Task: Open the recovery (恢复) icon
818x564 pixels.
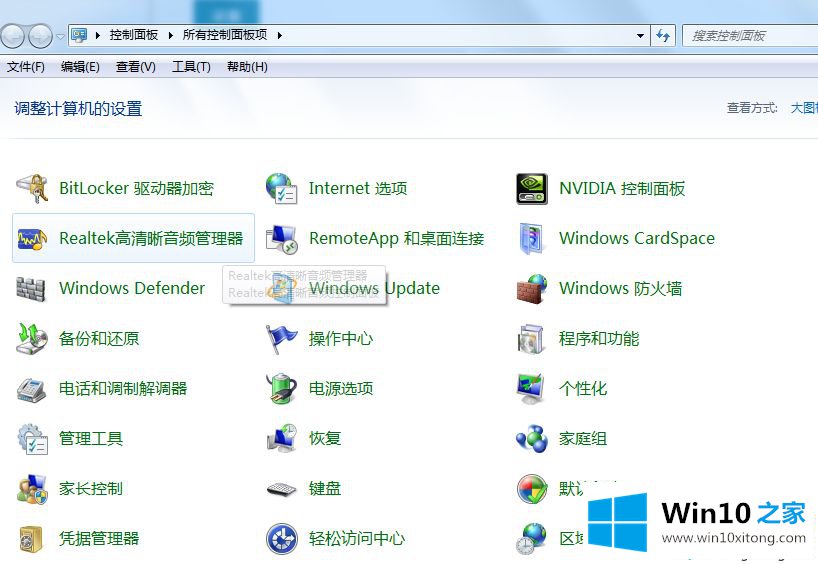Action: click(x=281, y=439)
